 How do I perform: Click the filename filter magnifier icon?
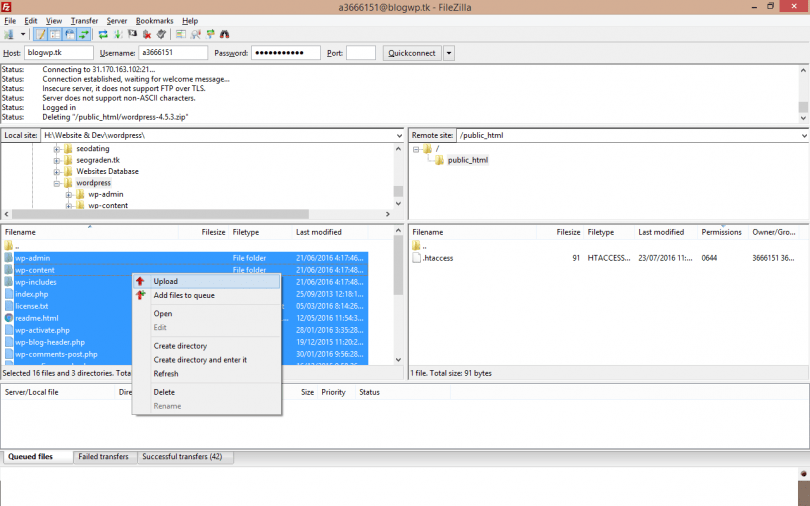click(x=196, y=34)
